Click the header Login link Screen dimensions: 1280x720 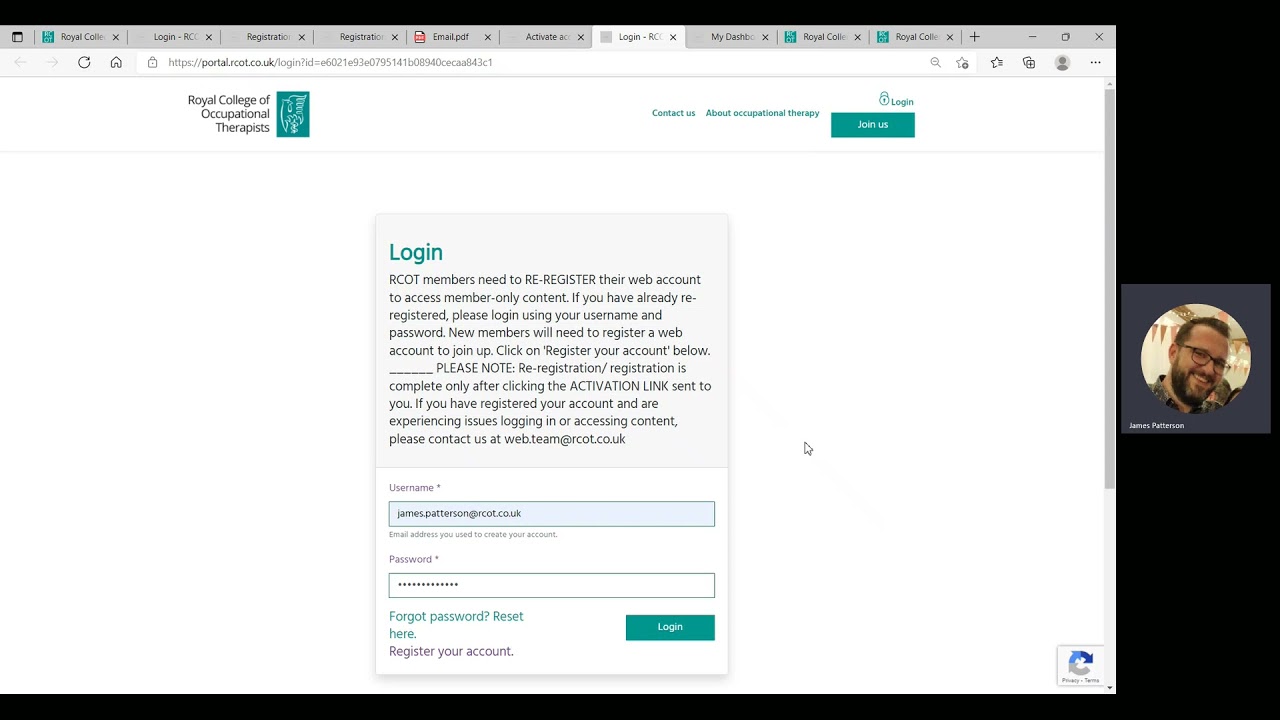click(x=902, y=102)
